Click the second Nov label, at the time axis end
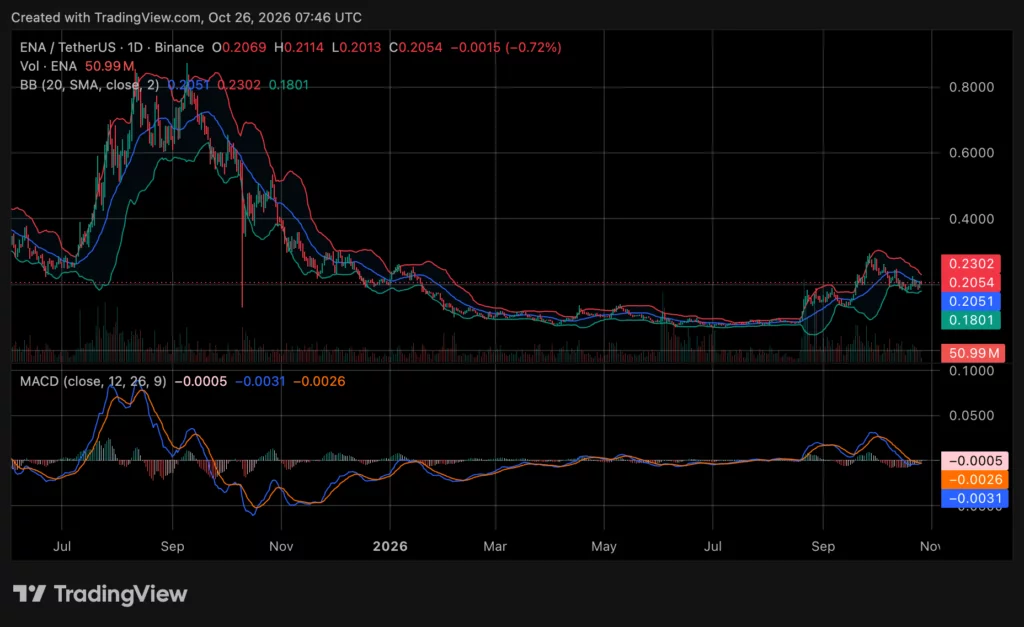 tap(930, 546)
